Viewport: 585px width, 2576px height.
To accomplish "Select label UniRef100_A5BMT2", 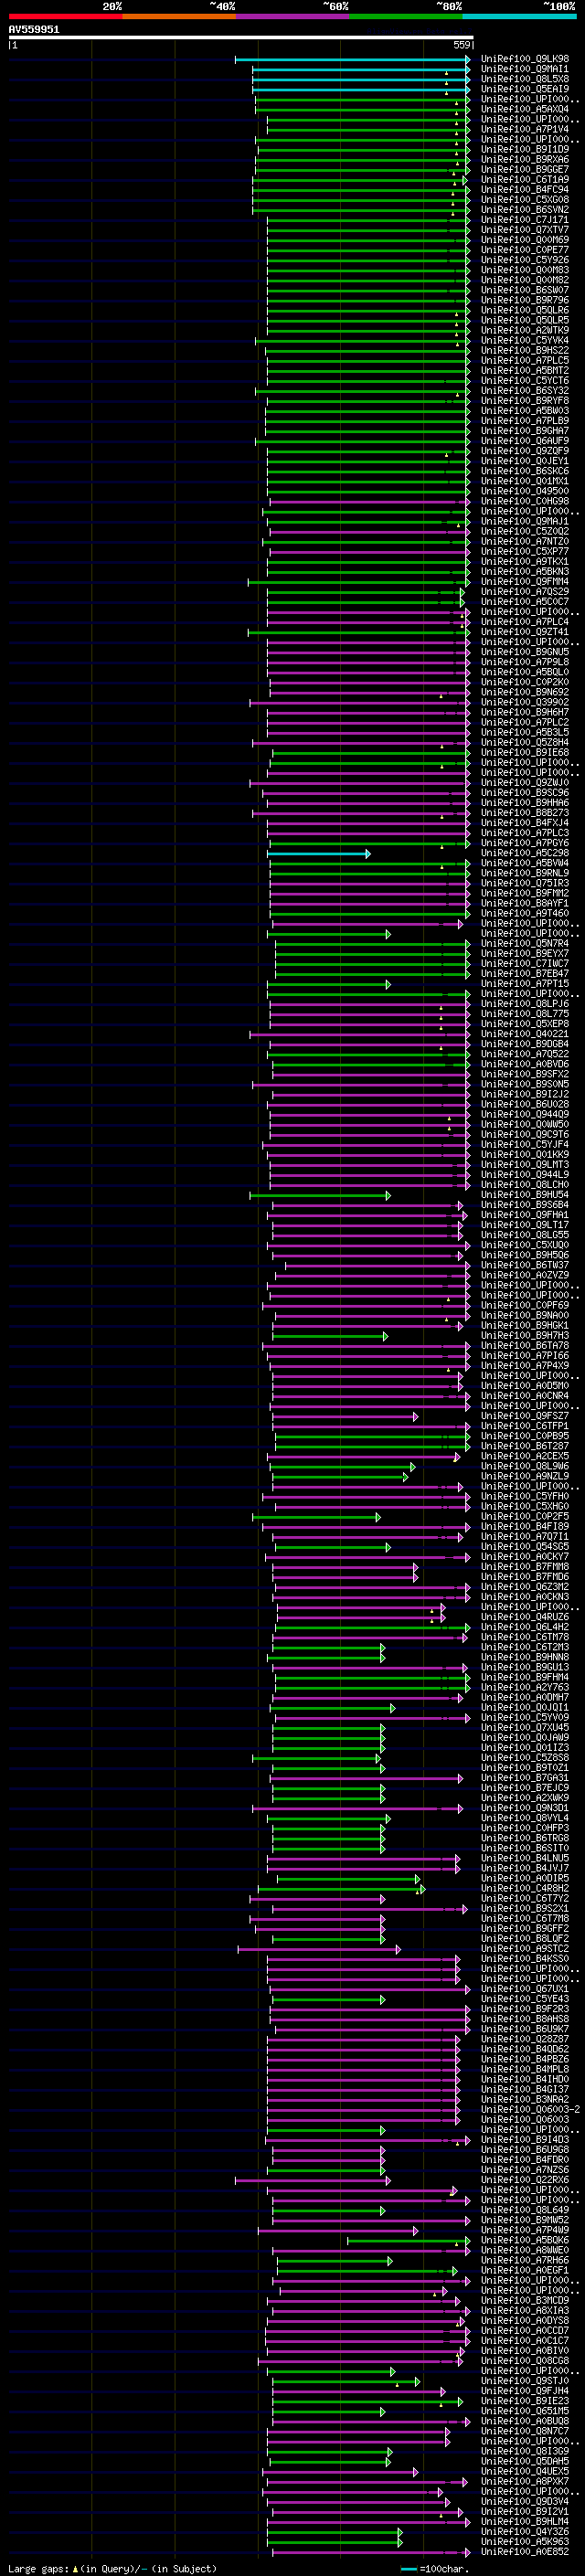I will [x=524, y=371].
